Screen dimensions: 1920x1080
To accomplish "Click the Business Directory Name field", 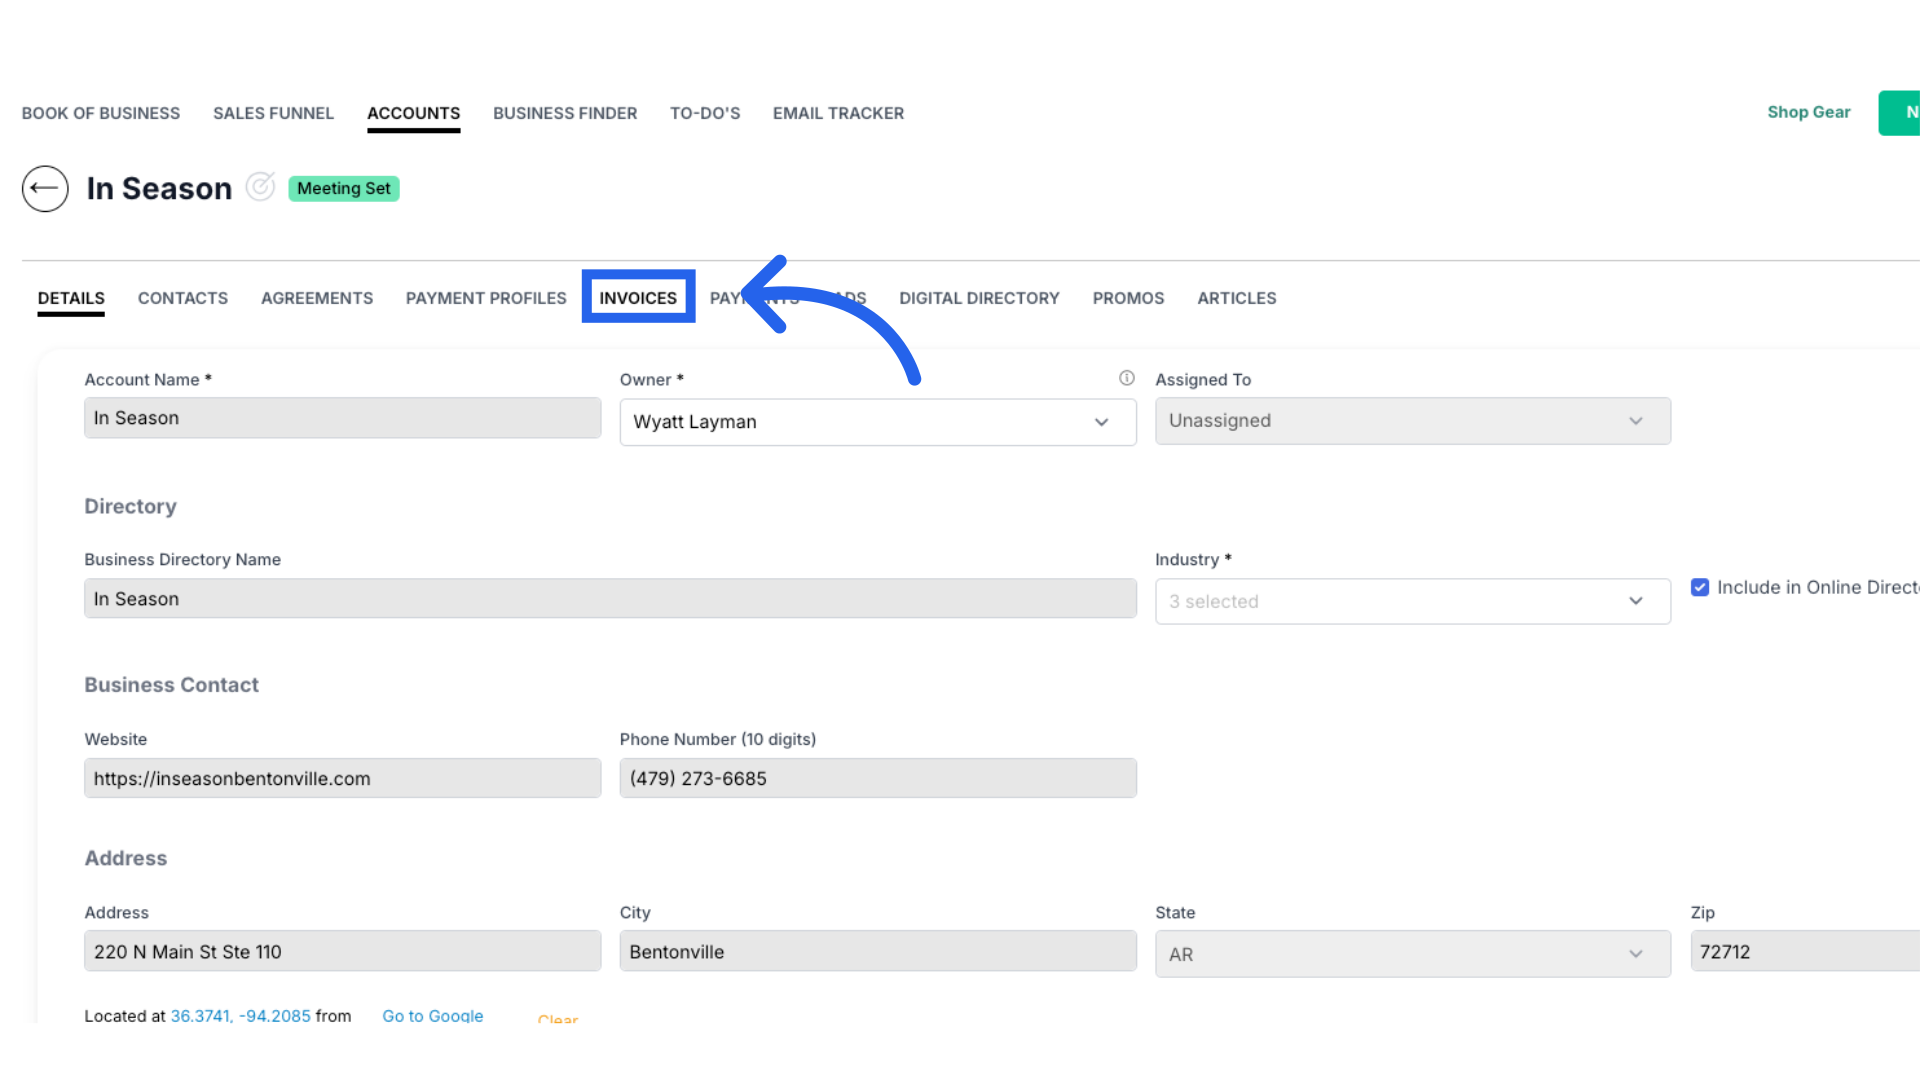I will 610,598.
